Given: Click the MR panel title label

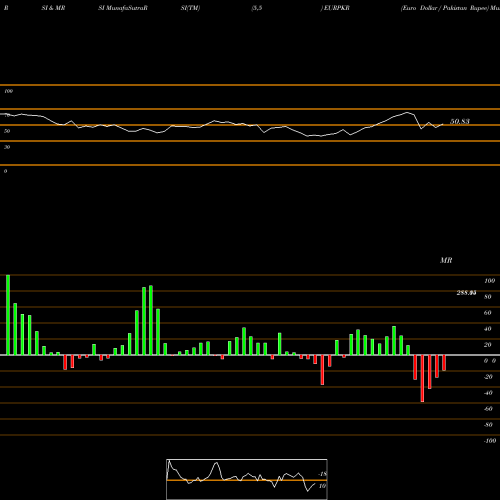Looking at the screenshot, I should [446, 260].
